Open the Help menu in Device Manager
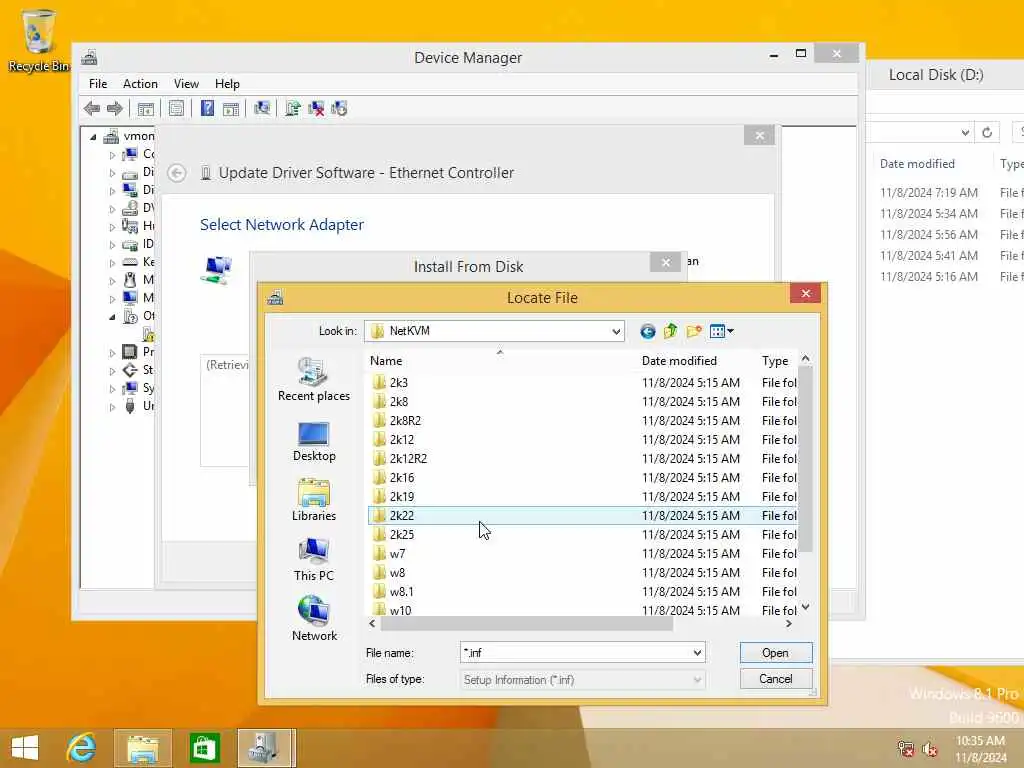The image size is (1024, 768). point(227,84)
